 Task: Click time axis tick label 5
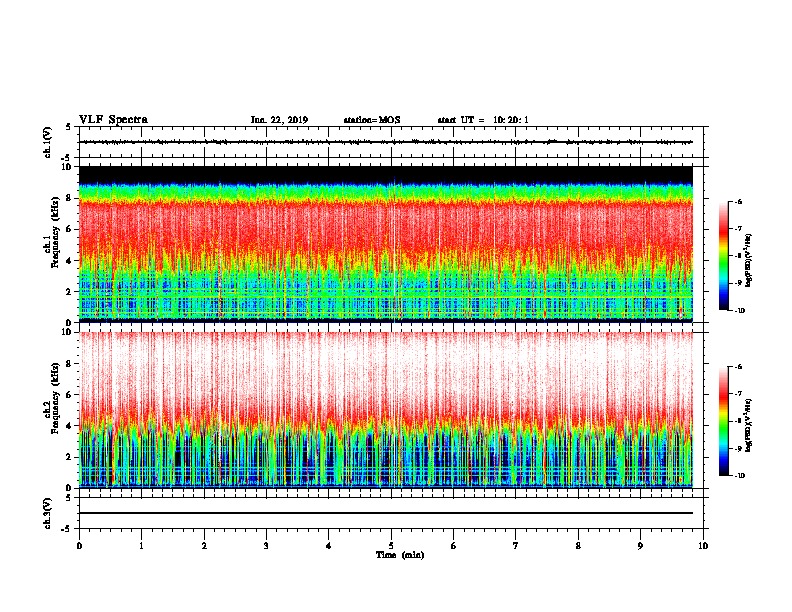[391, 546]
